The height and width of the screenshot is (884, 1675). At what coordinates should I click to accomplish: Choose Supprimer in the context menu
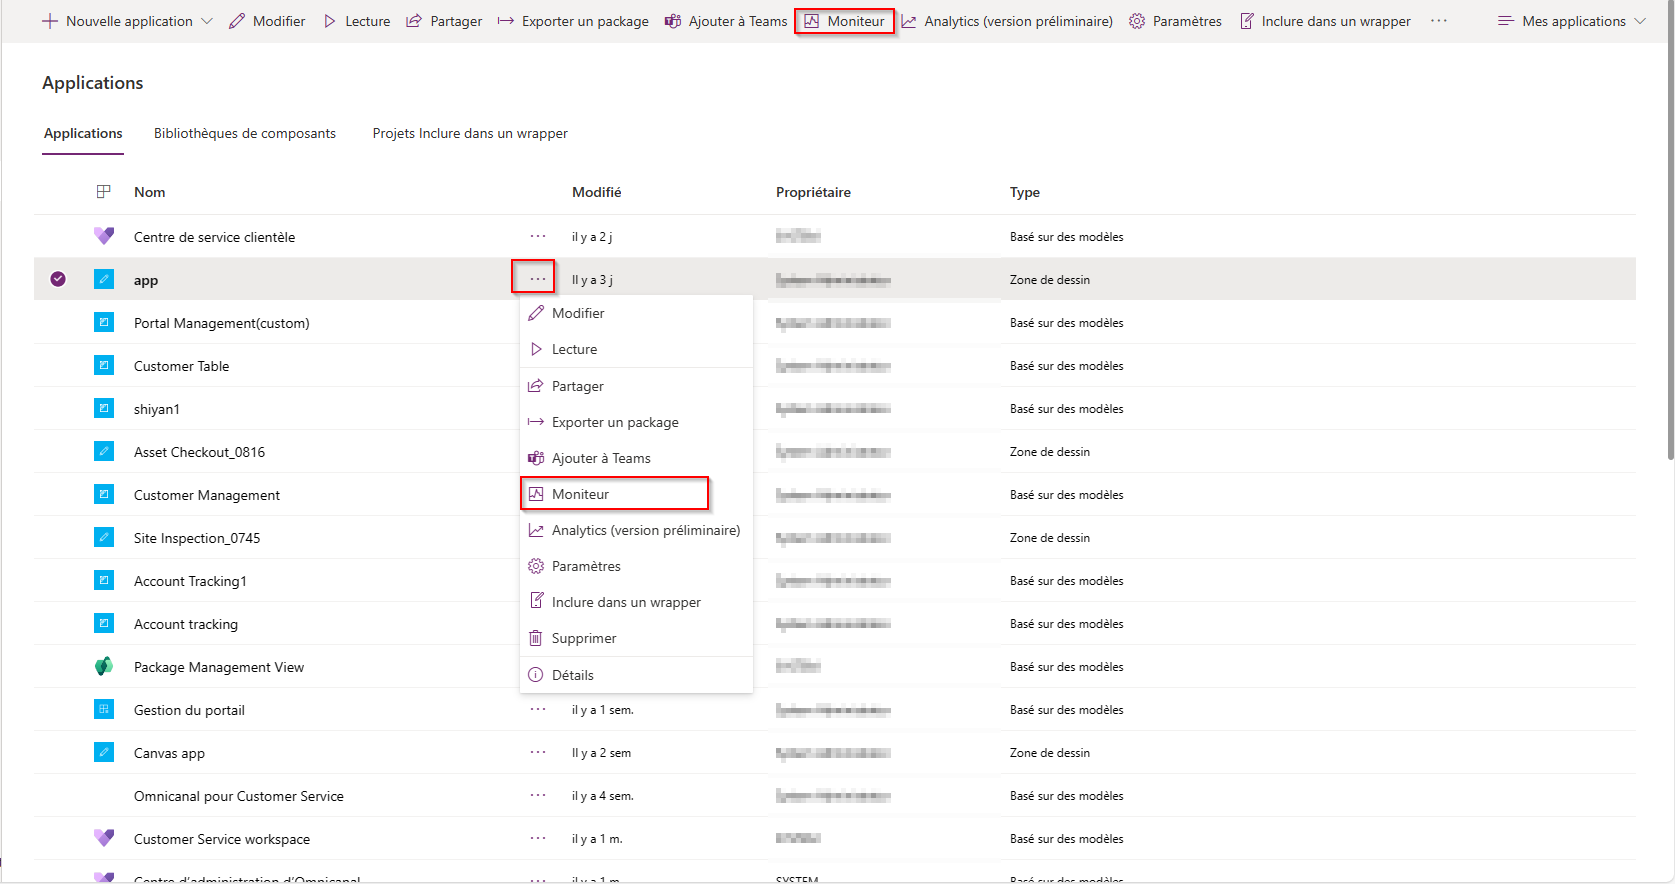click(x=636, y=638)
